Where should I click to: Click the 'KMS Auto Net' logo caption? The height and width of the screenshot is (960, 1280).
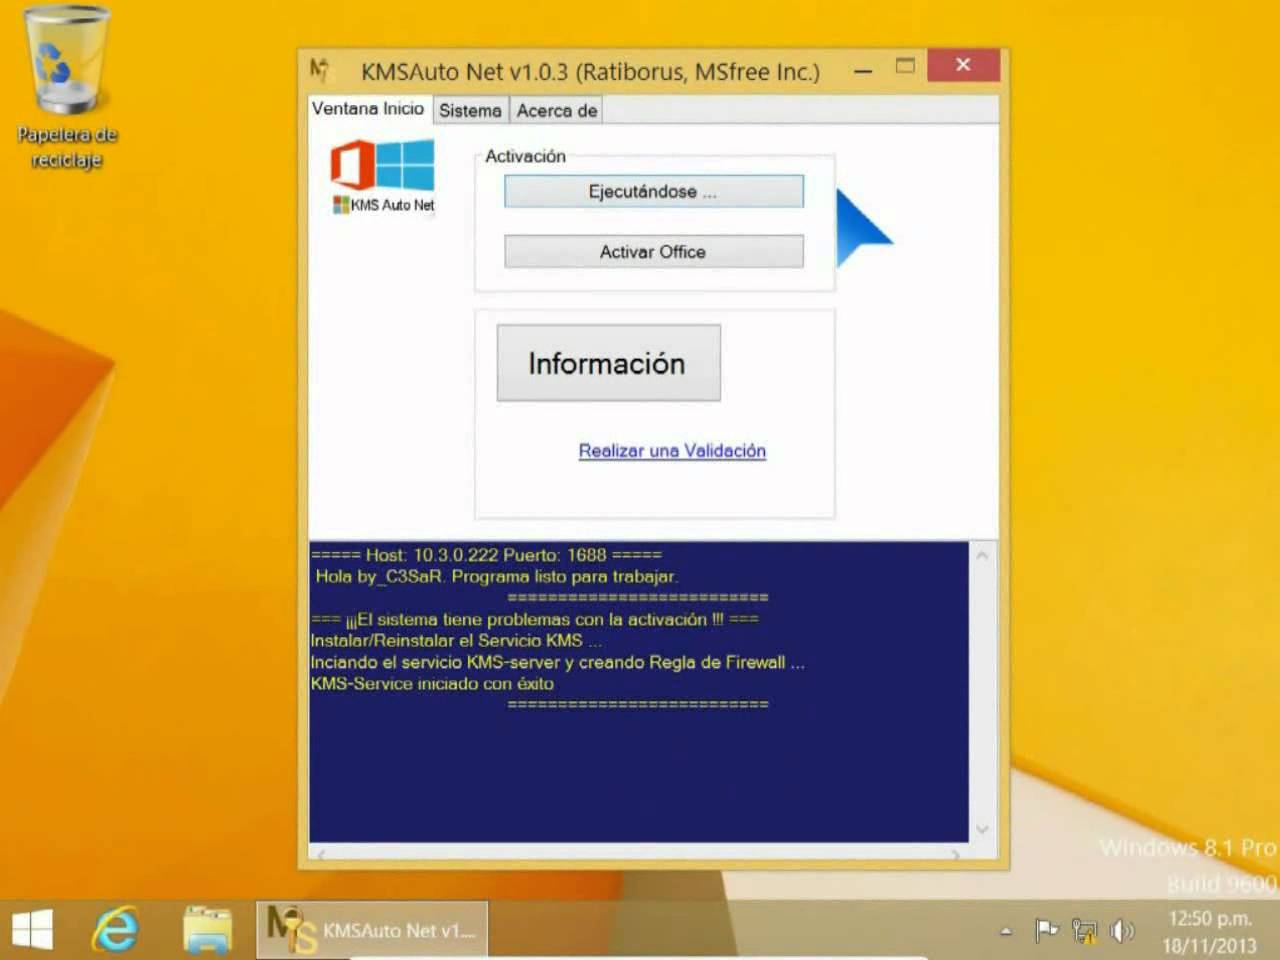tap(384, 205)
